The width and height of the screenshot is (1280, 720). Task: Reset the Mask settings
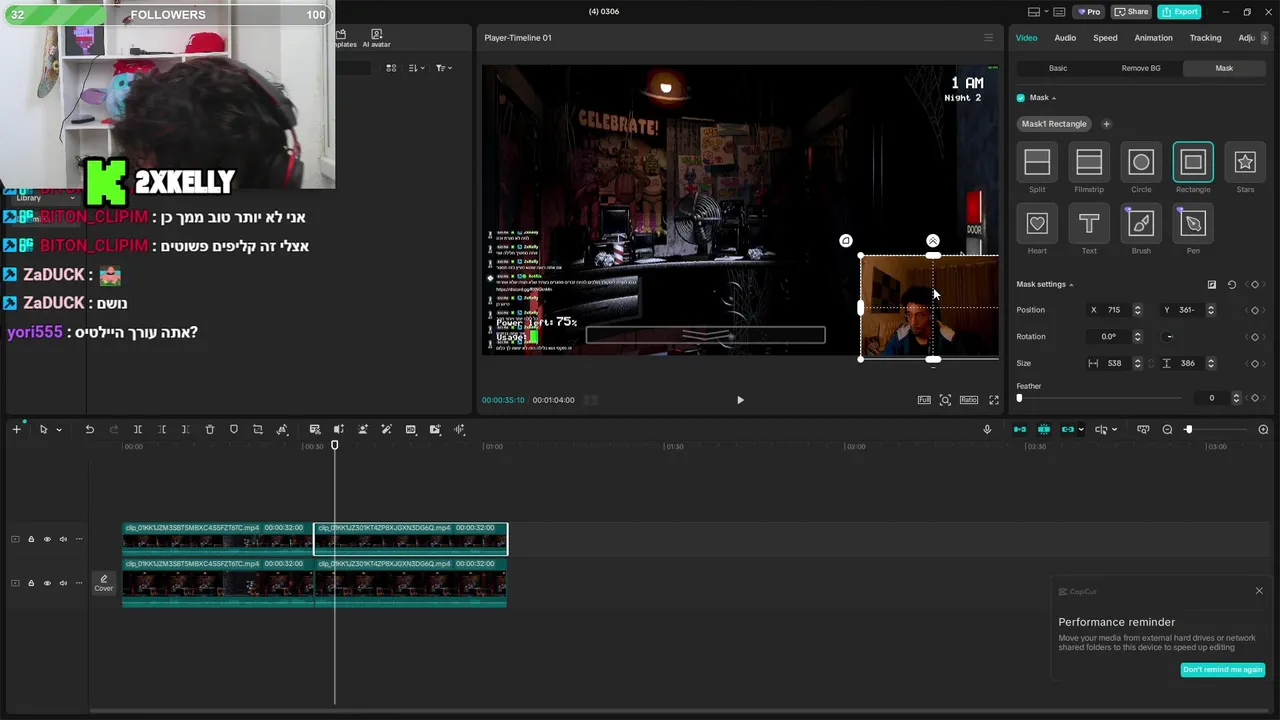point(1232,285)
